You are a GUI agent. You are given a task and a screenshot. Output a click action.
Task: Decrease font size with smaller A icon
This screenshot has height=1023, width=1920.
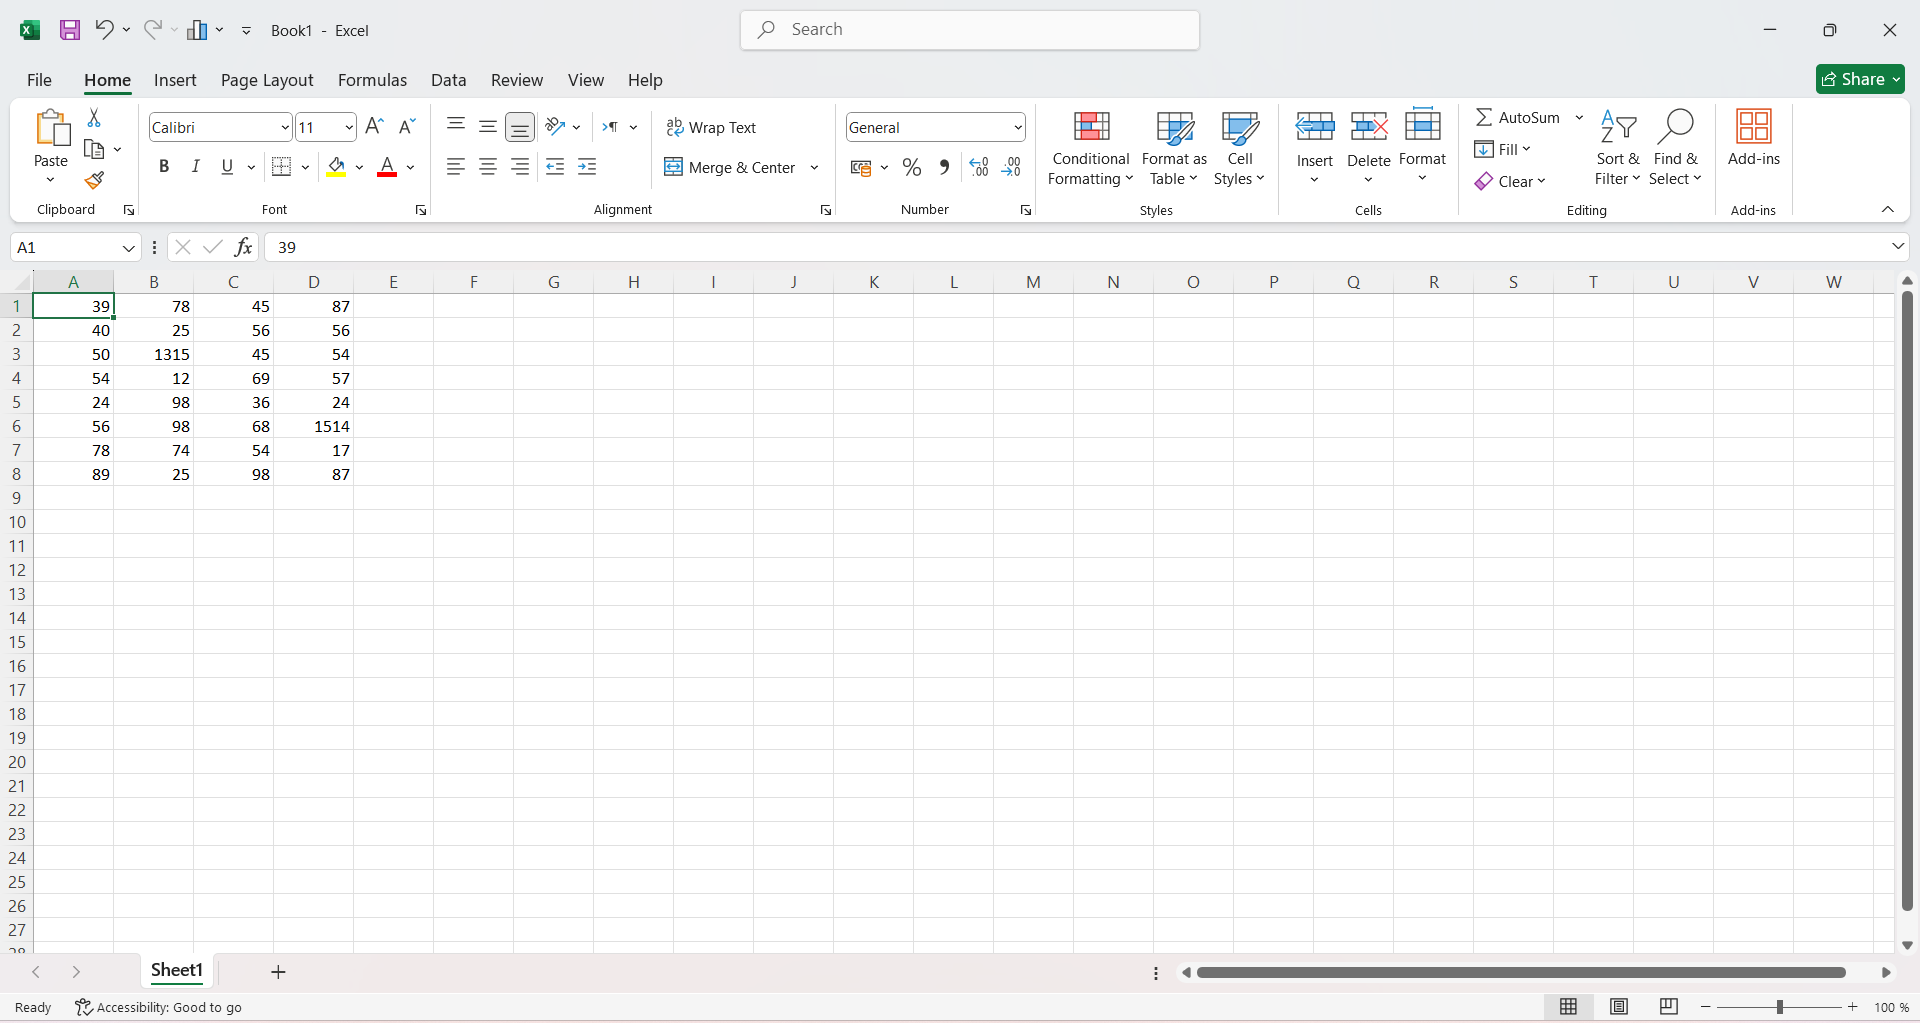406,126
